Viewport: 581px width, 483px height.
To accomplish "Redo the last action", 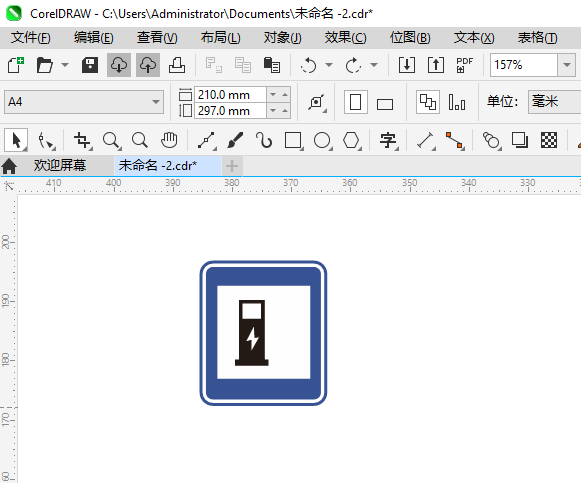I will [353, 65].
